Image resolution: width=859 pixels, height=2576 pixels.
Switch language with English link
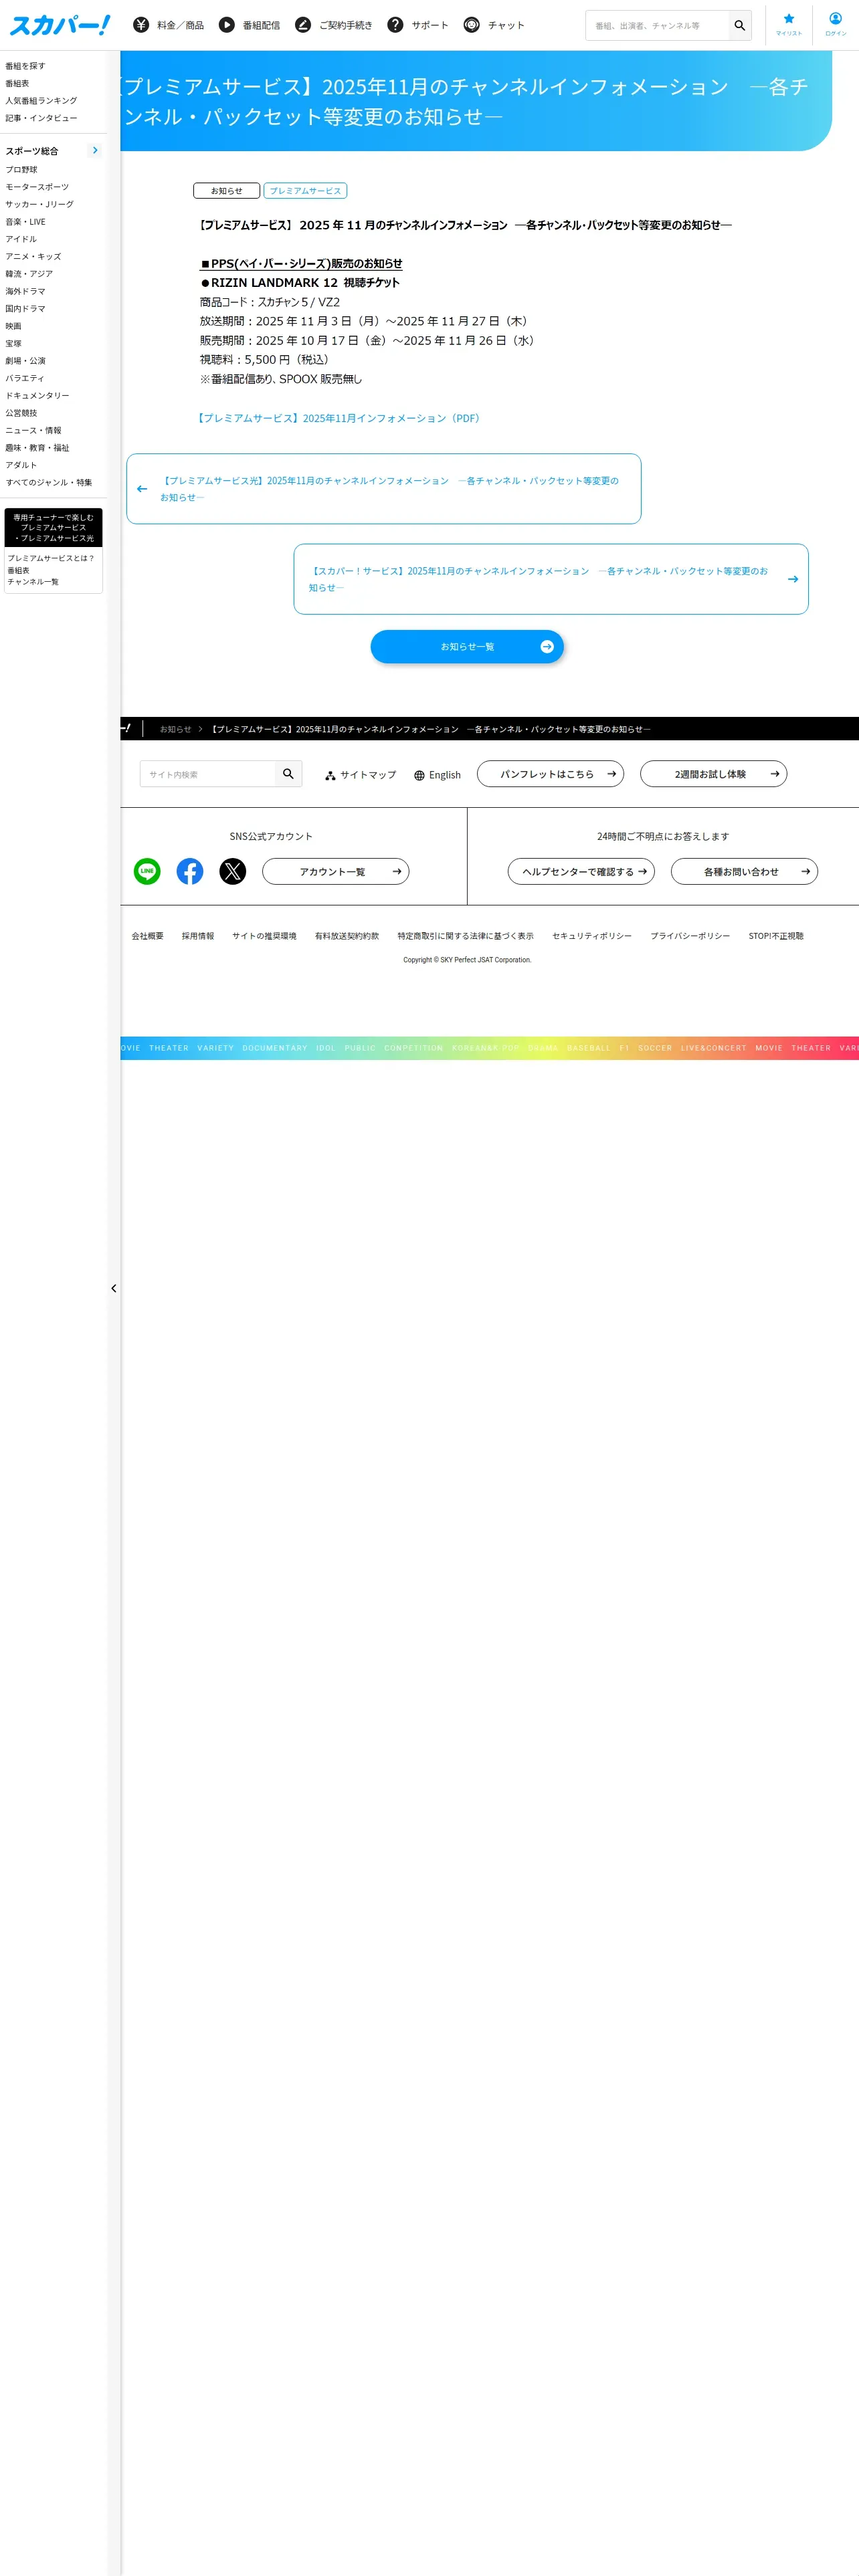[x=445, y=775]
